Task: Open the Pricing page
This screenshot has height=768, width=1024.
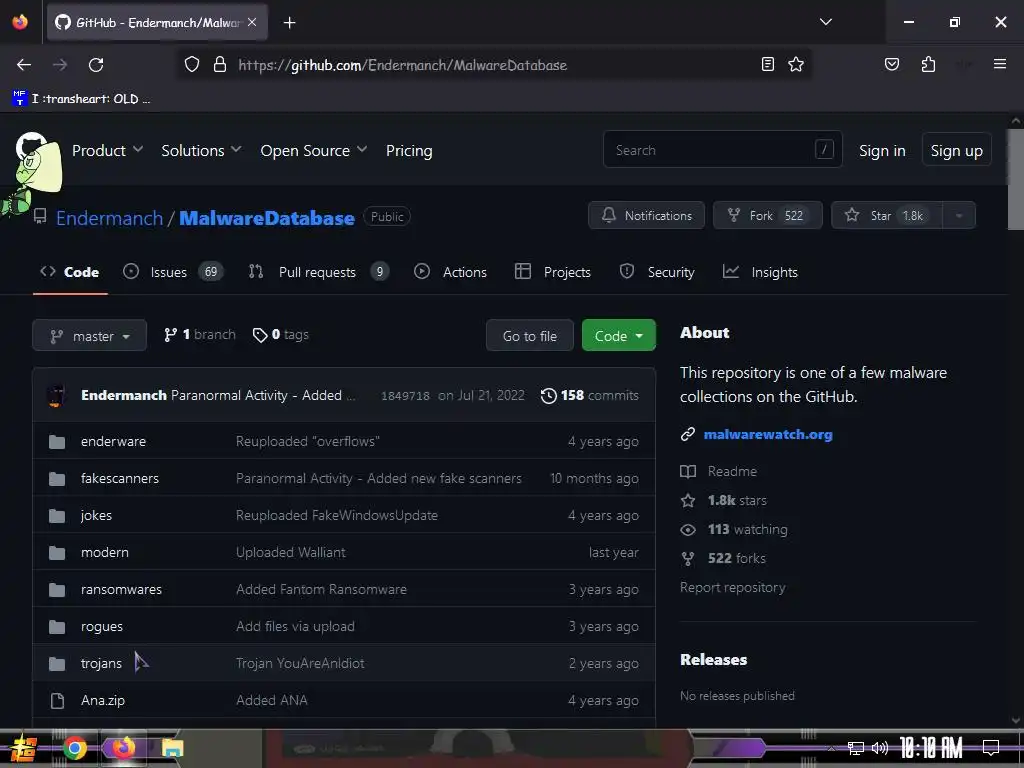Action: [409, 150]
